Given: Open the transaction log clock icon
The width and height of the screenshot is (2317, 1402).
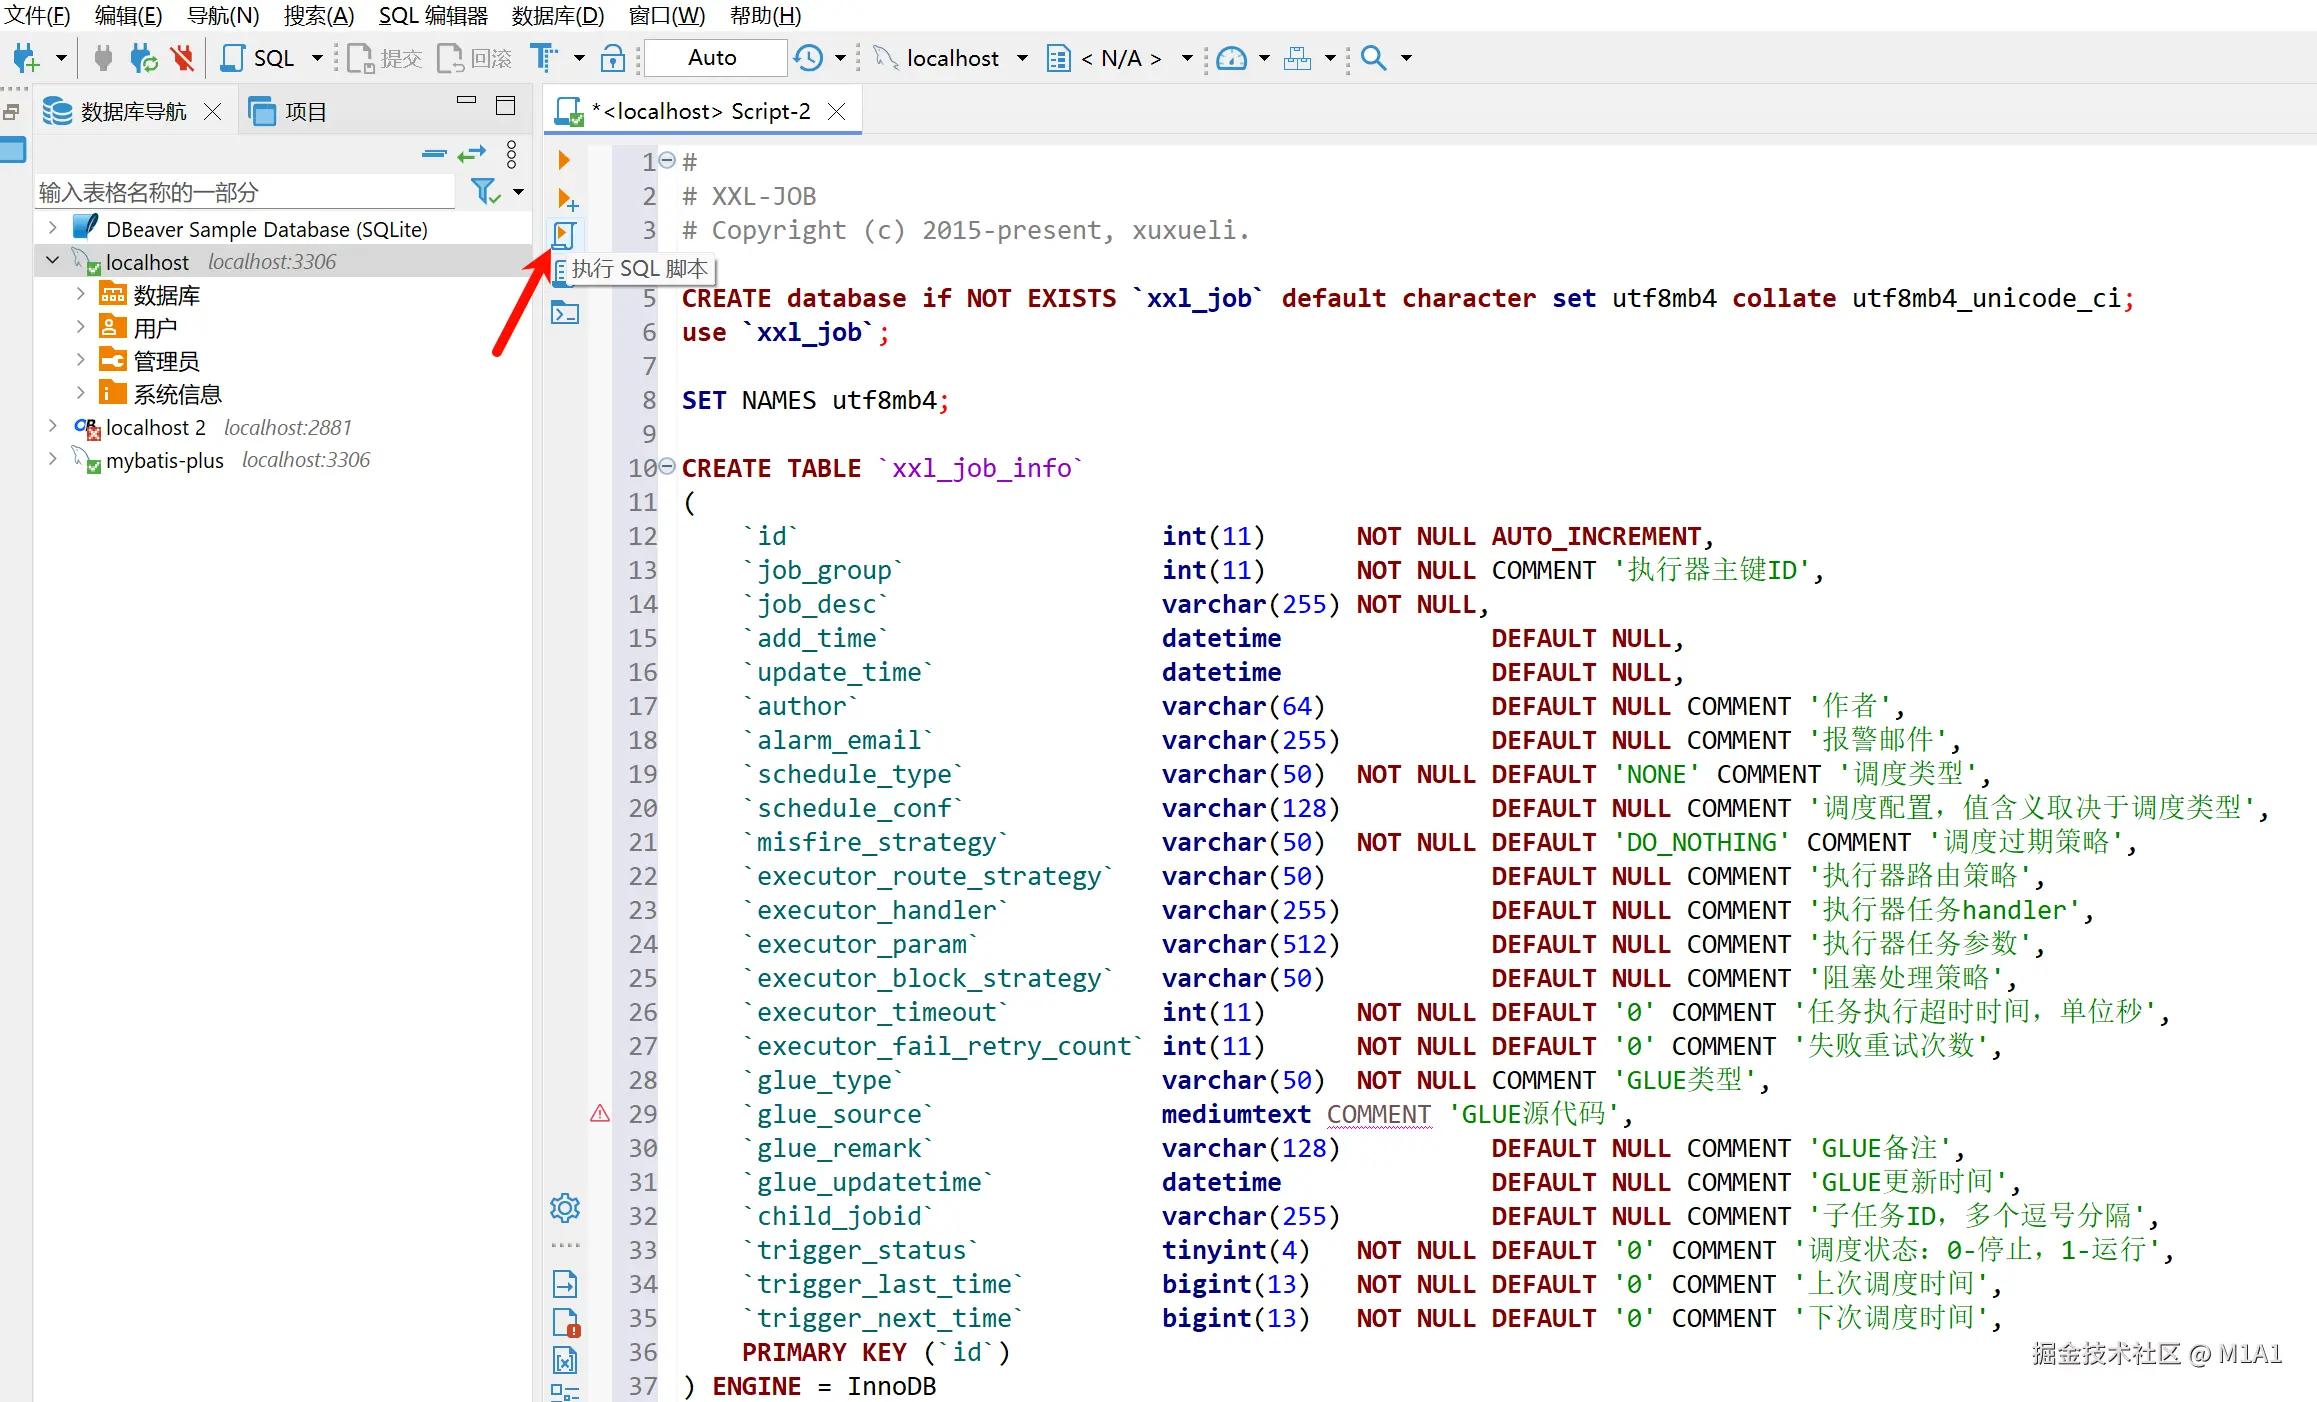Looking at the screenshot, I should 808,58.
